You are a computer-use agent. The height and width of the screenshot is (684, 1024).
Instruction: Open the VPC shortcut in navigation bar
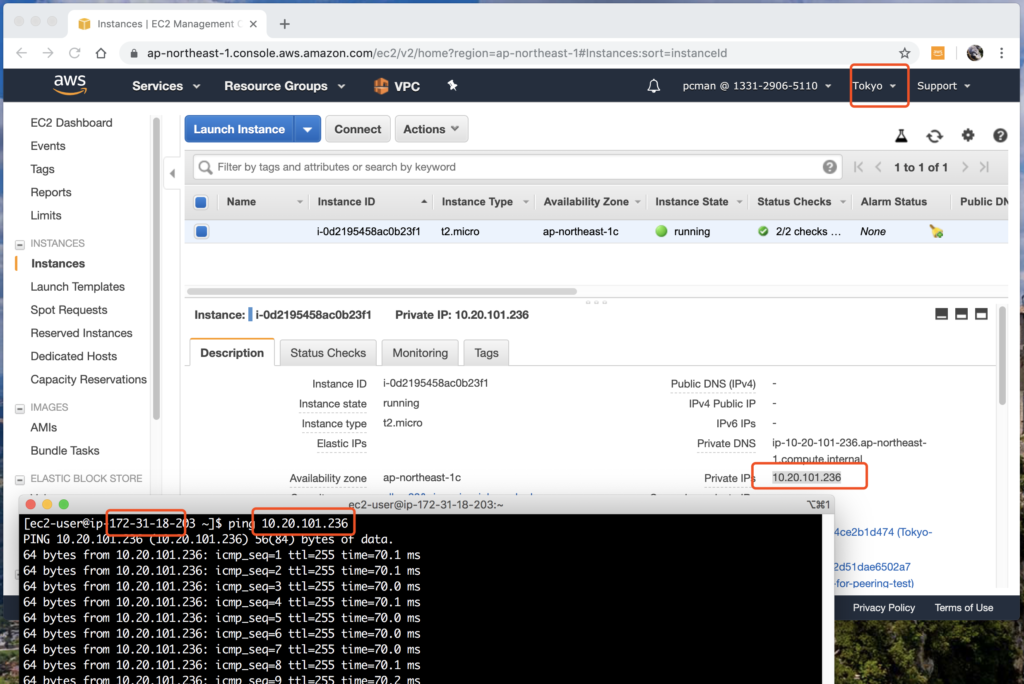(x=397, y=86)
